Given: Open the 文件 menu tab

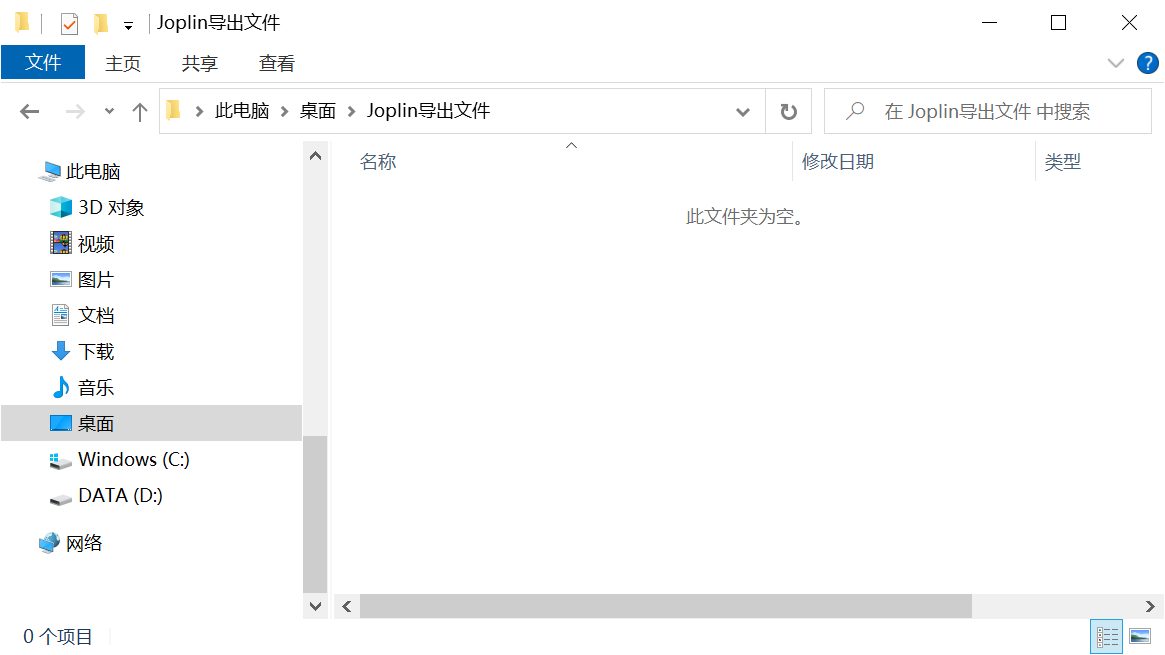Looking at the screenshot, I should pyautogui.click(x=43, y=63).
